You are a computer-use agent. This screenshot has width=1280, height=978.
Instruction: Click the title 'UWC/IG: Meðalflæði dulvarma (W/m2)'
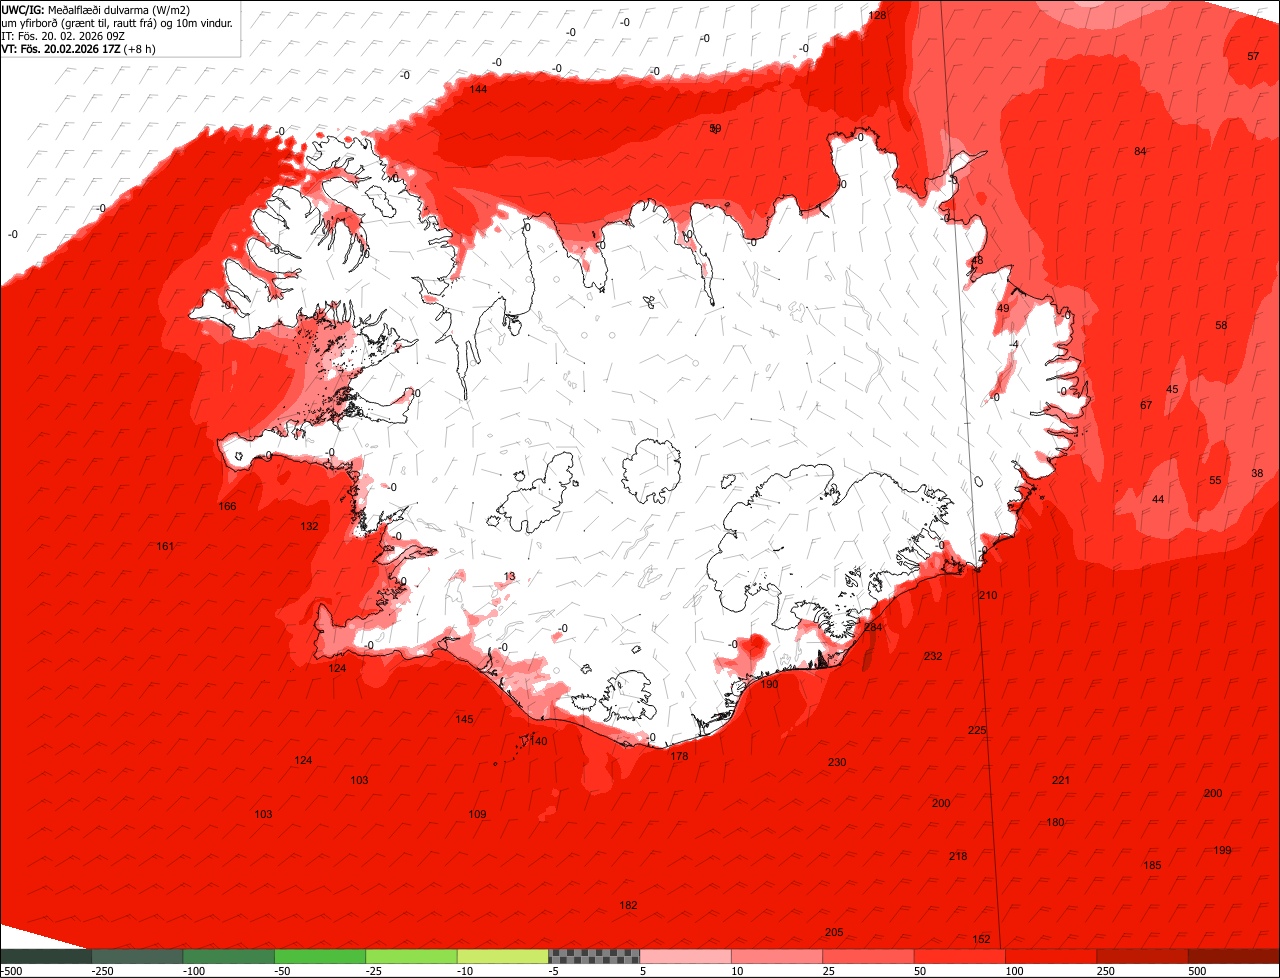pyautogui.click(x=96, y=9)
